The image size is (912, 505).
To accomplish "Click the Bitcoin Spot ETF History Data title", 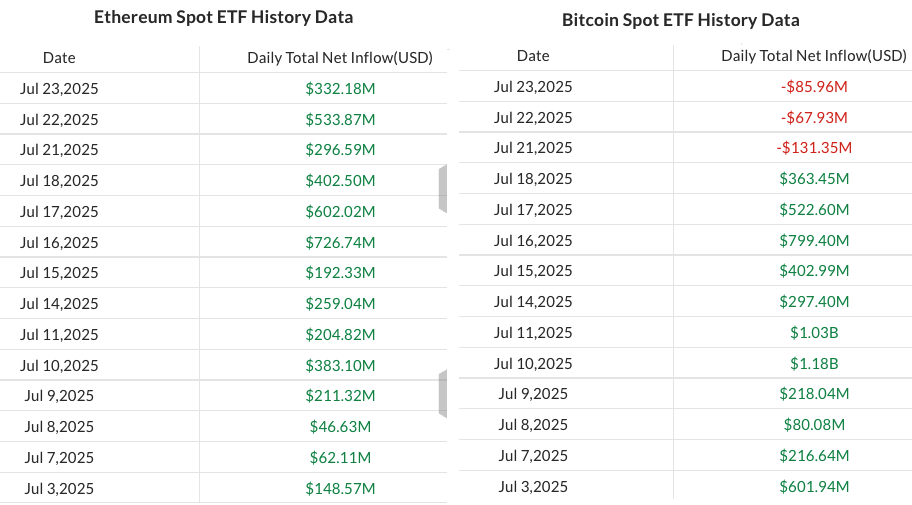I will [681, 20].
